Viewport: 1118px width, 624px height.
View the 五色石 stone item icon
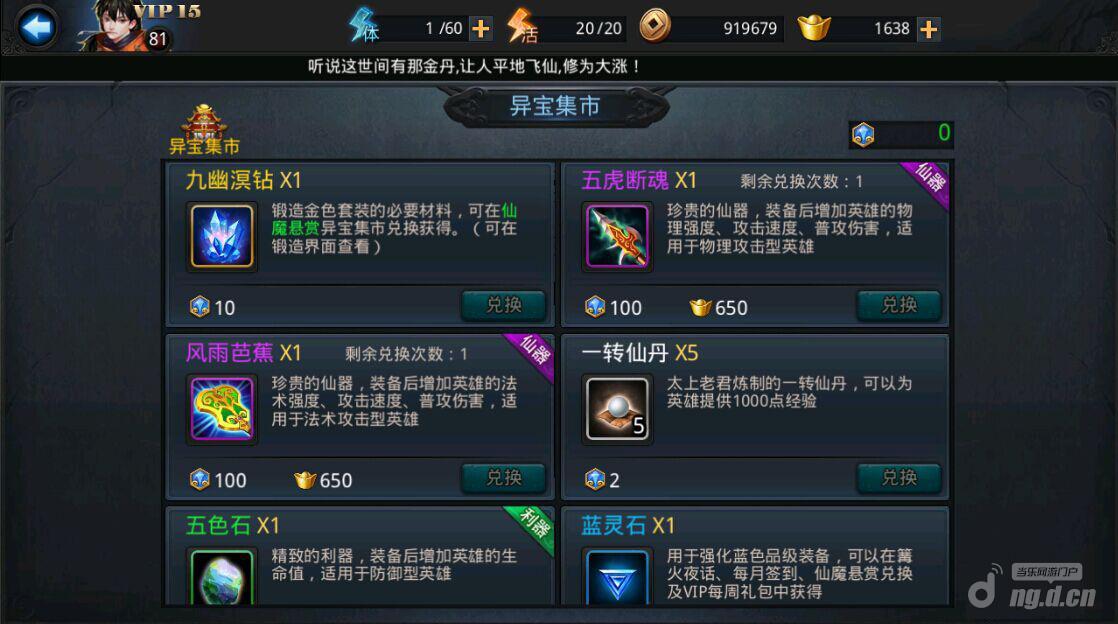click(x=222, y=576)
